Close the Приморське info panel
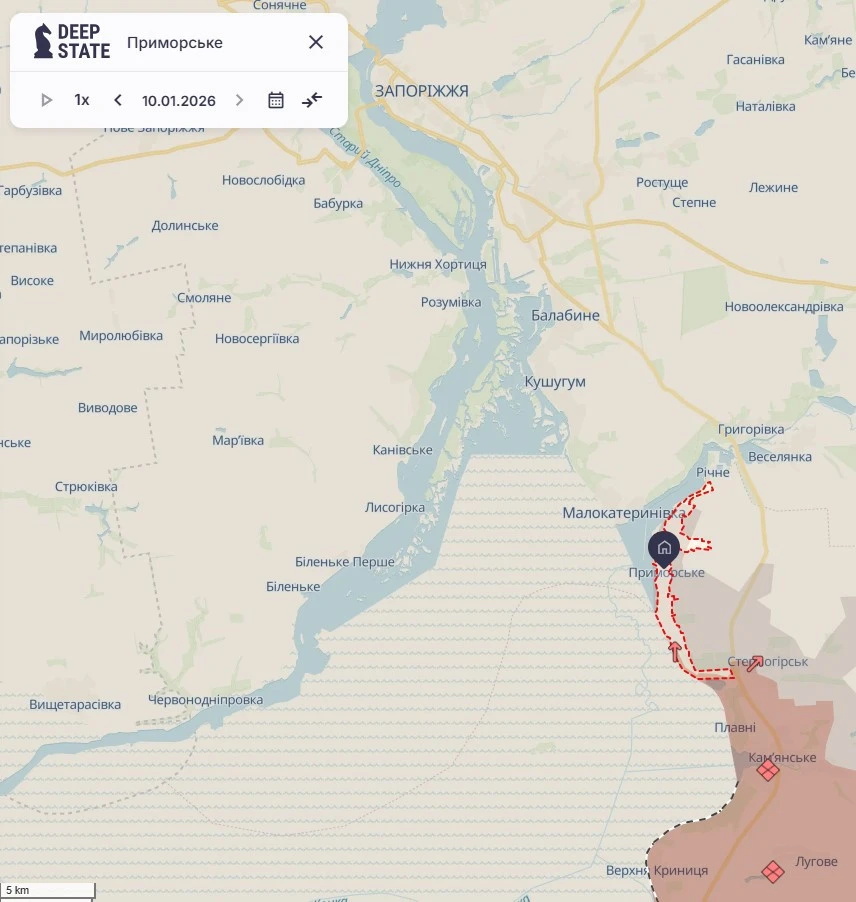Screen dimensions: 856x902 [x=316, y=42]
